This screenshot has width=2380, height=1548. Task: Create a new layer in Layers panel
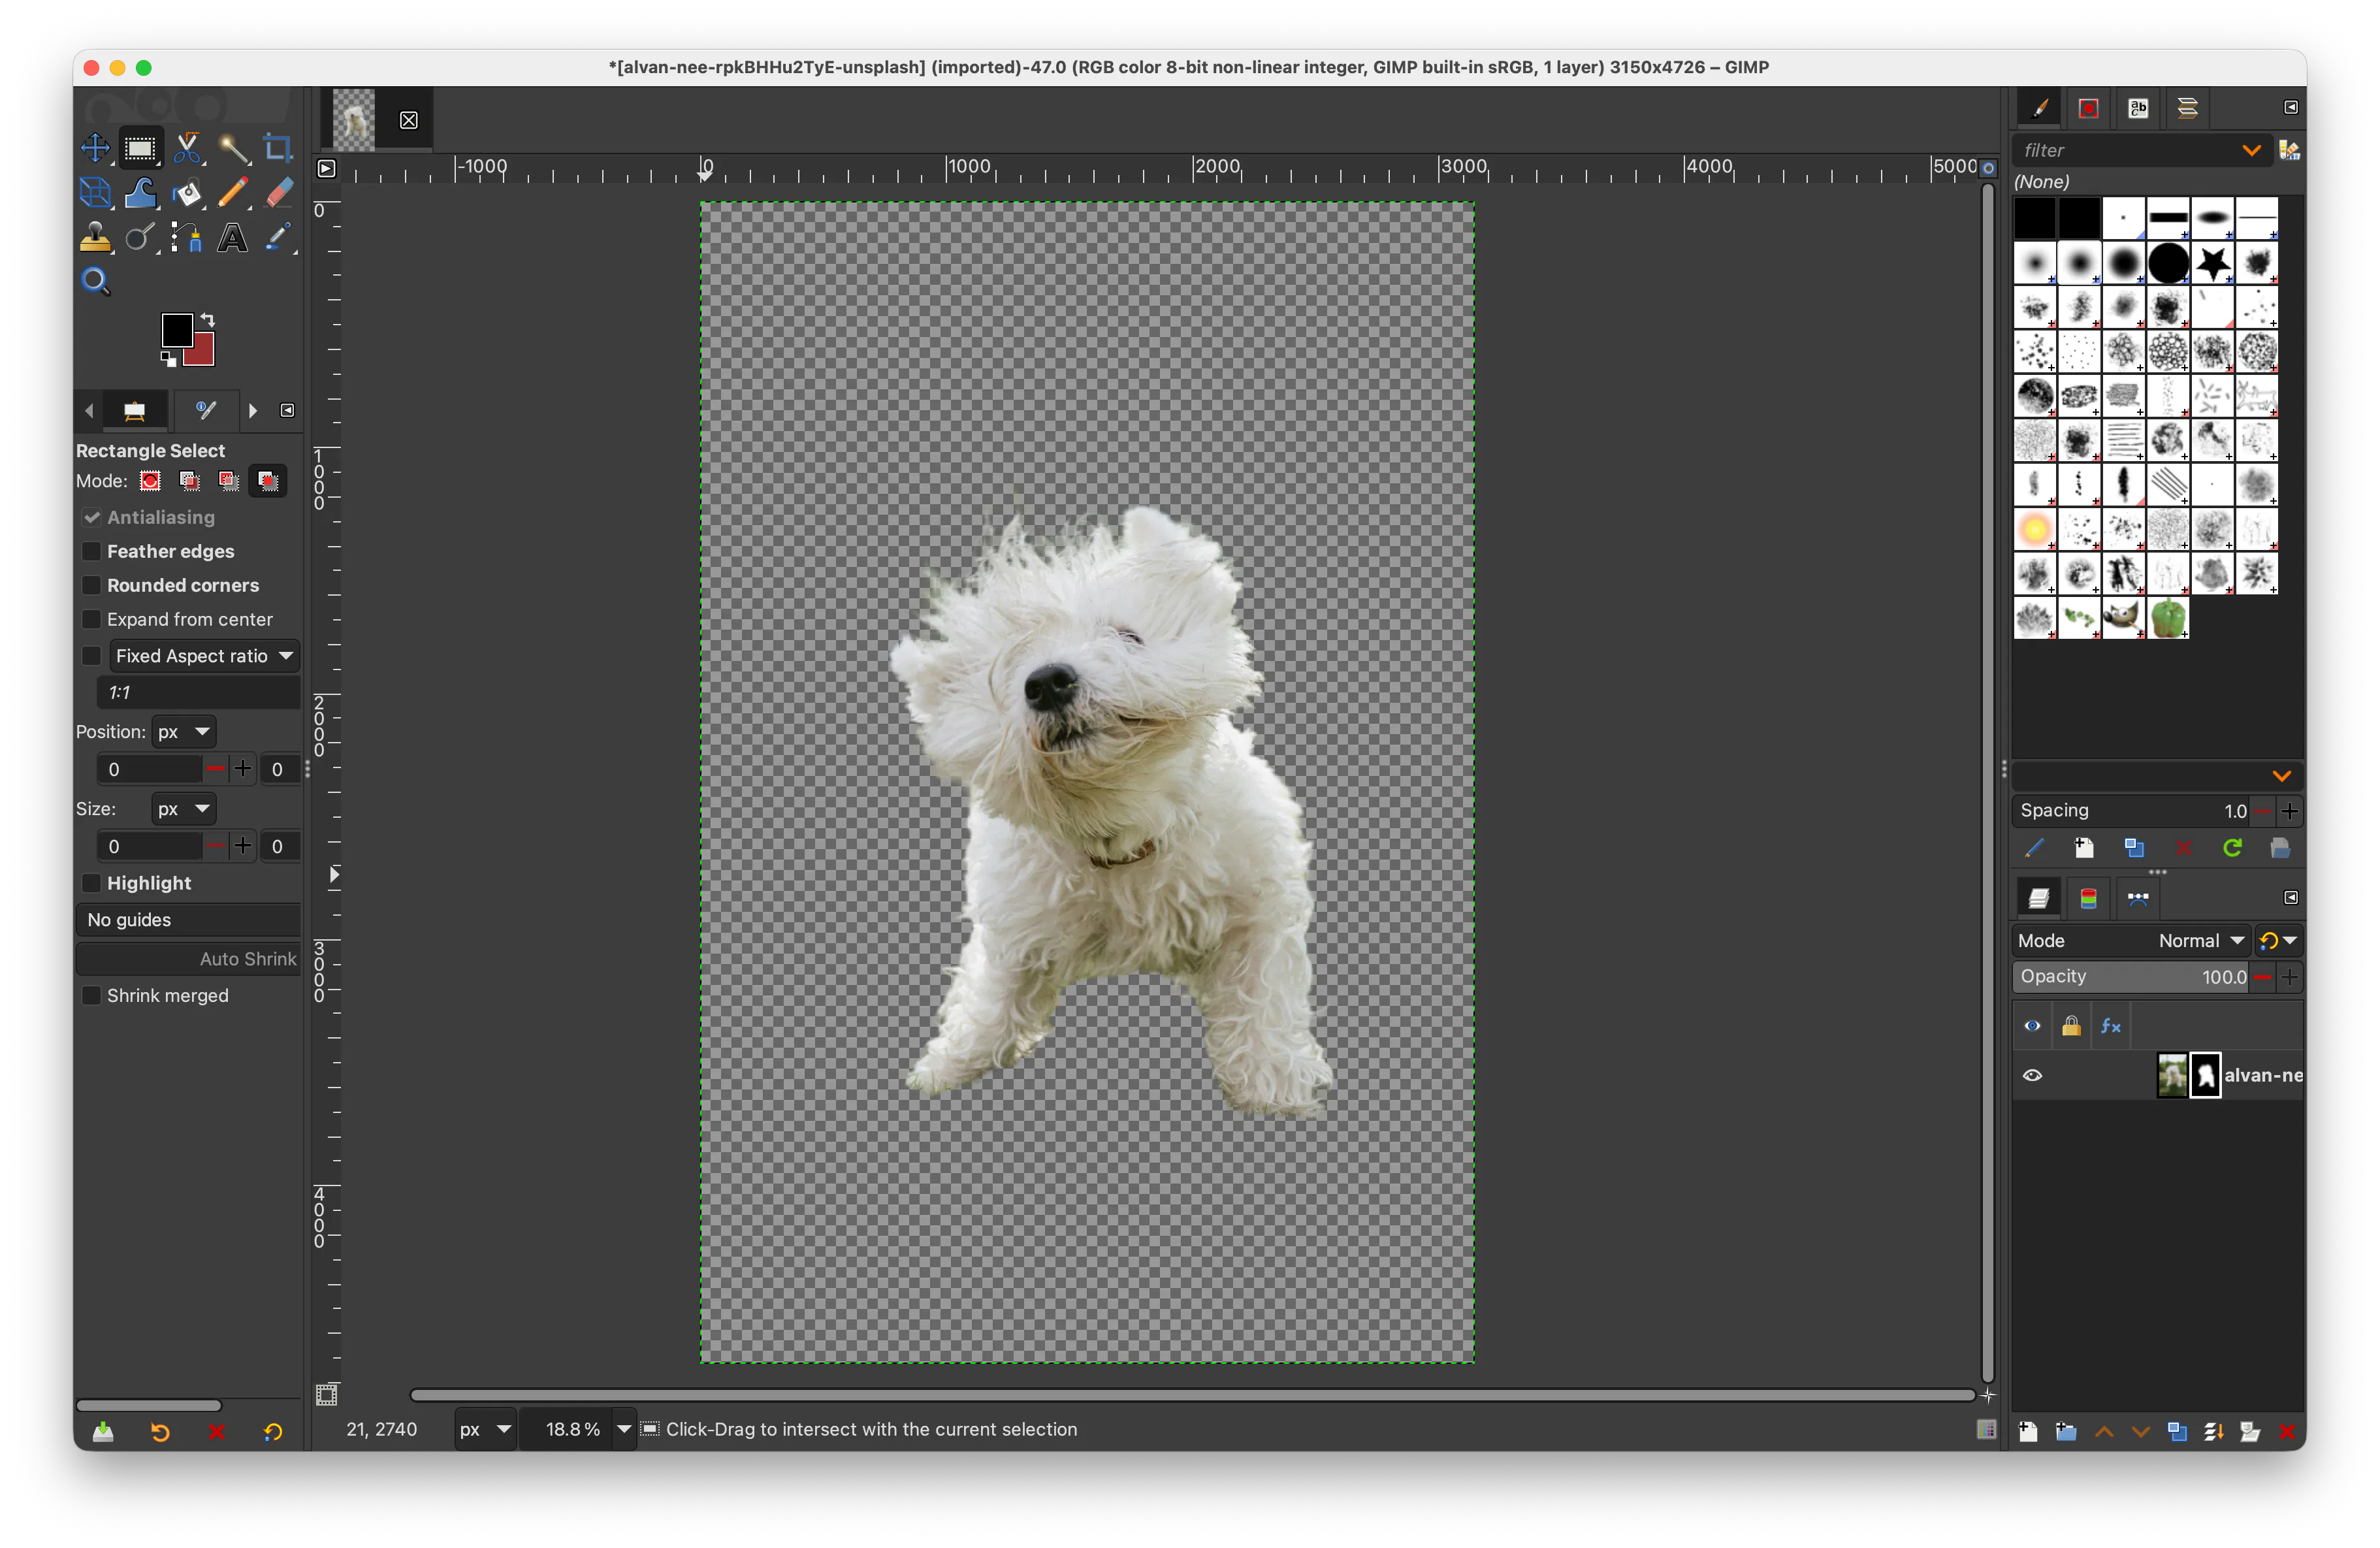coord(2028,1431)
